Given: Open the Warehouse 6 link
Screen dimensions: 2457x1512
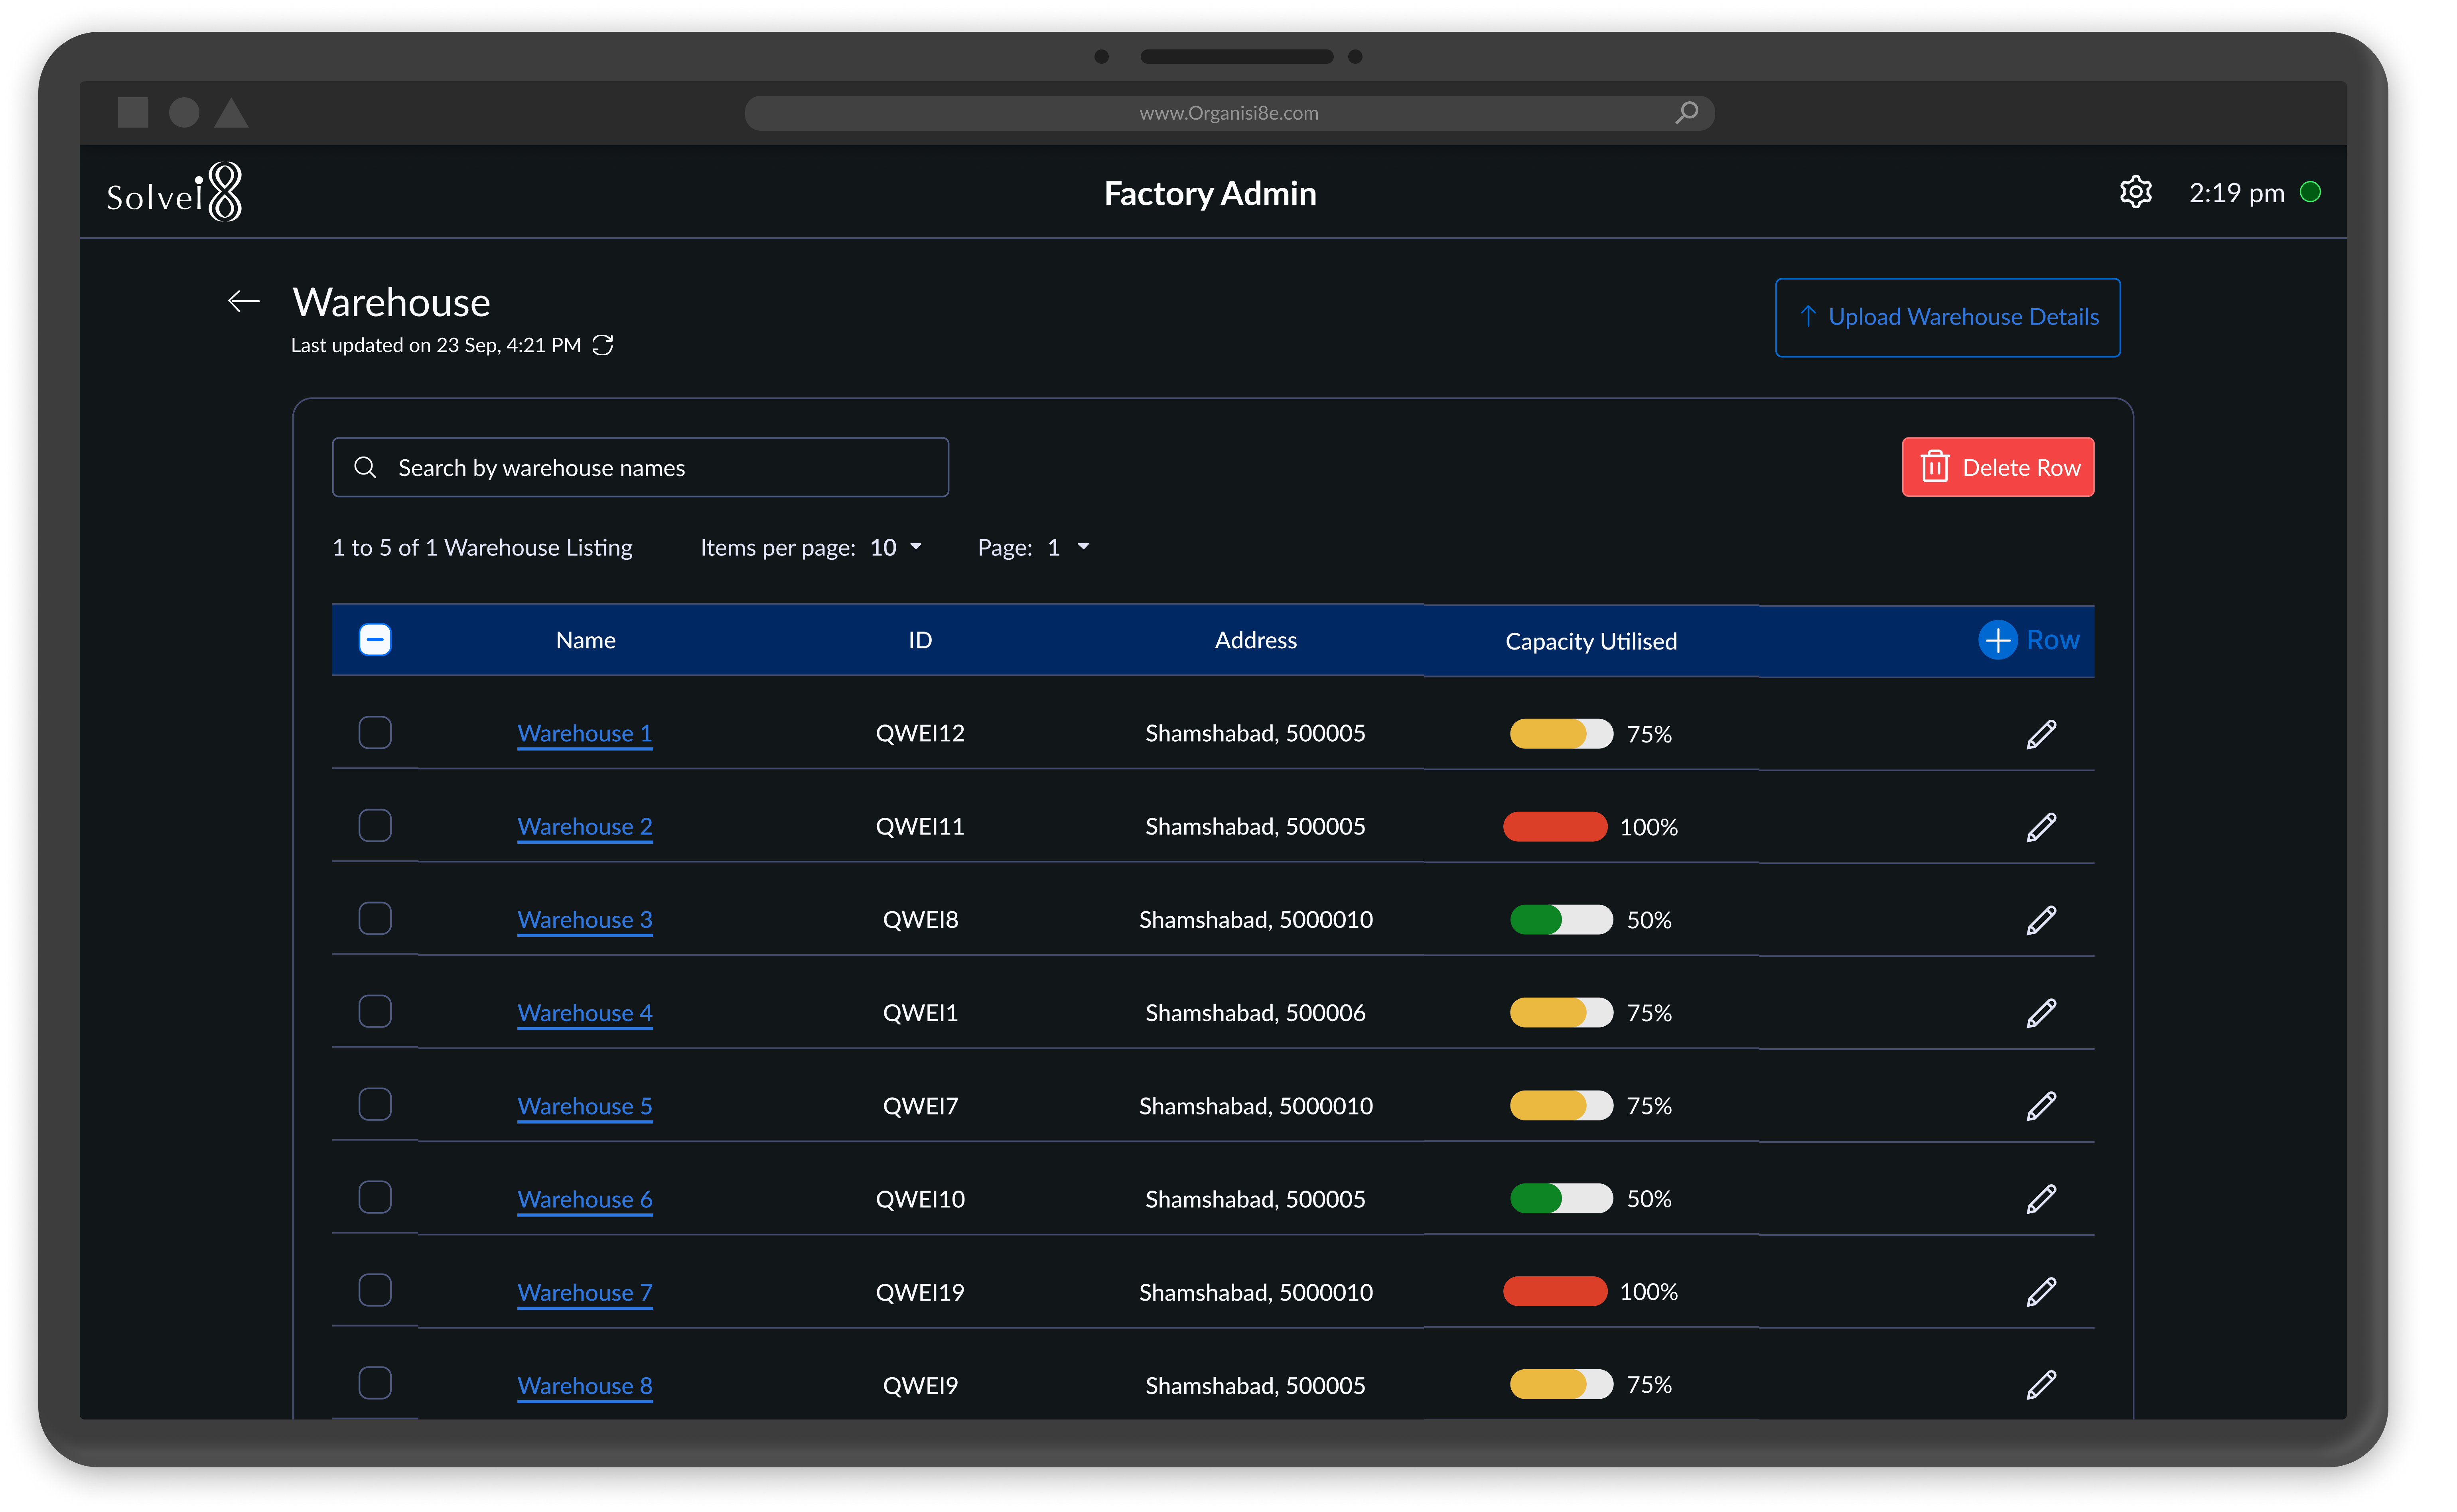Looking at the screenshot, I should tap(585, 1199).
